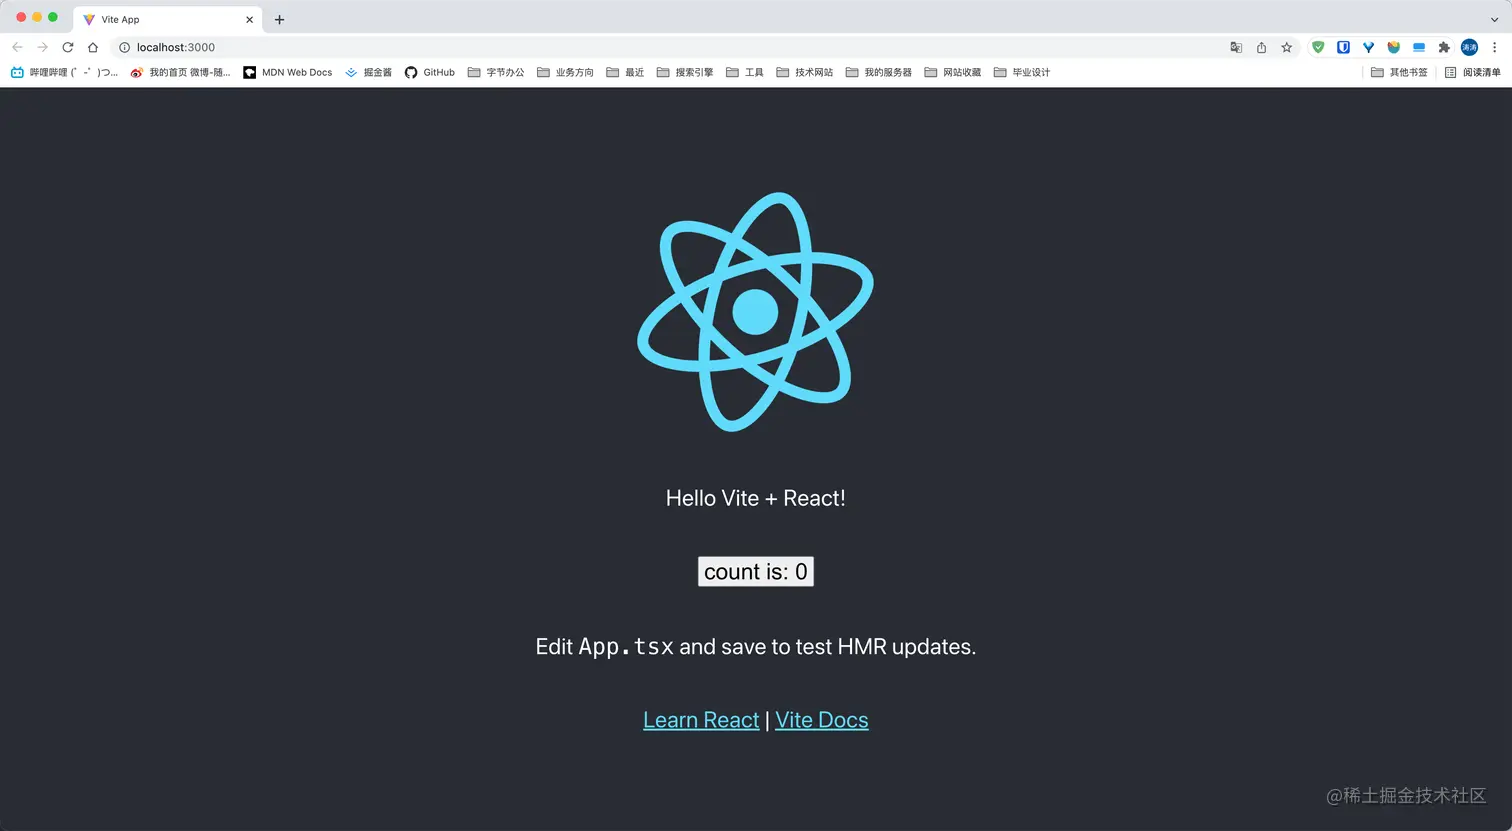
Task: Bookmark this page with the star icon
Action: click(1287, 47)
